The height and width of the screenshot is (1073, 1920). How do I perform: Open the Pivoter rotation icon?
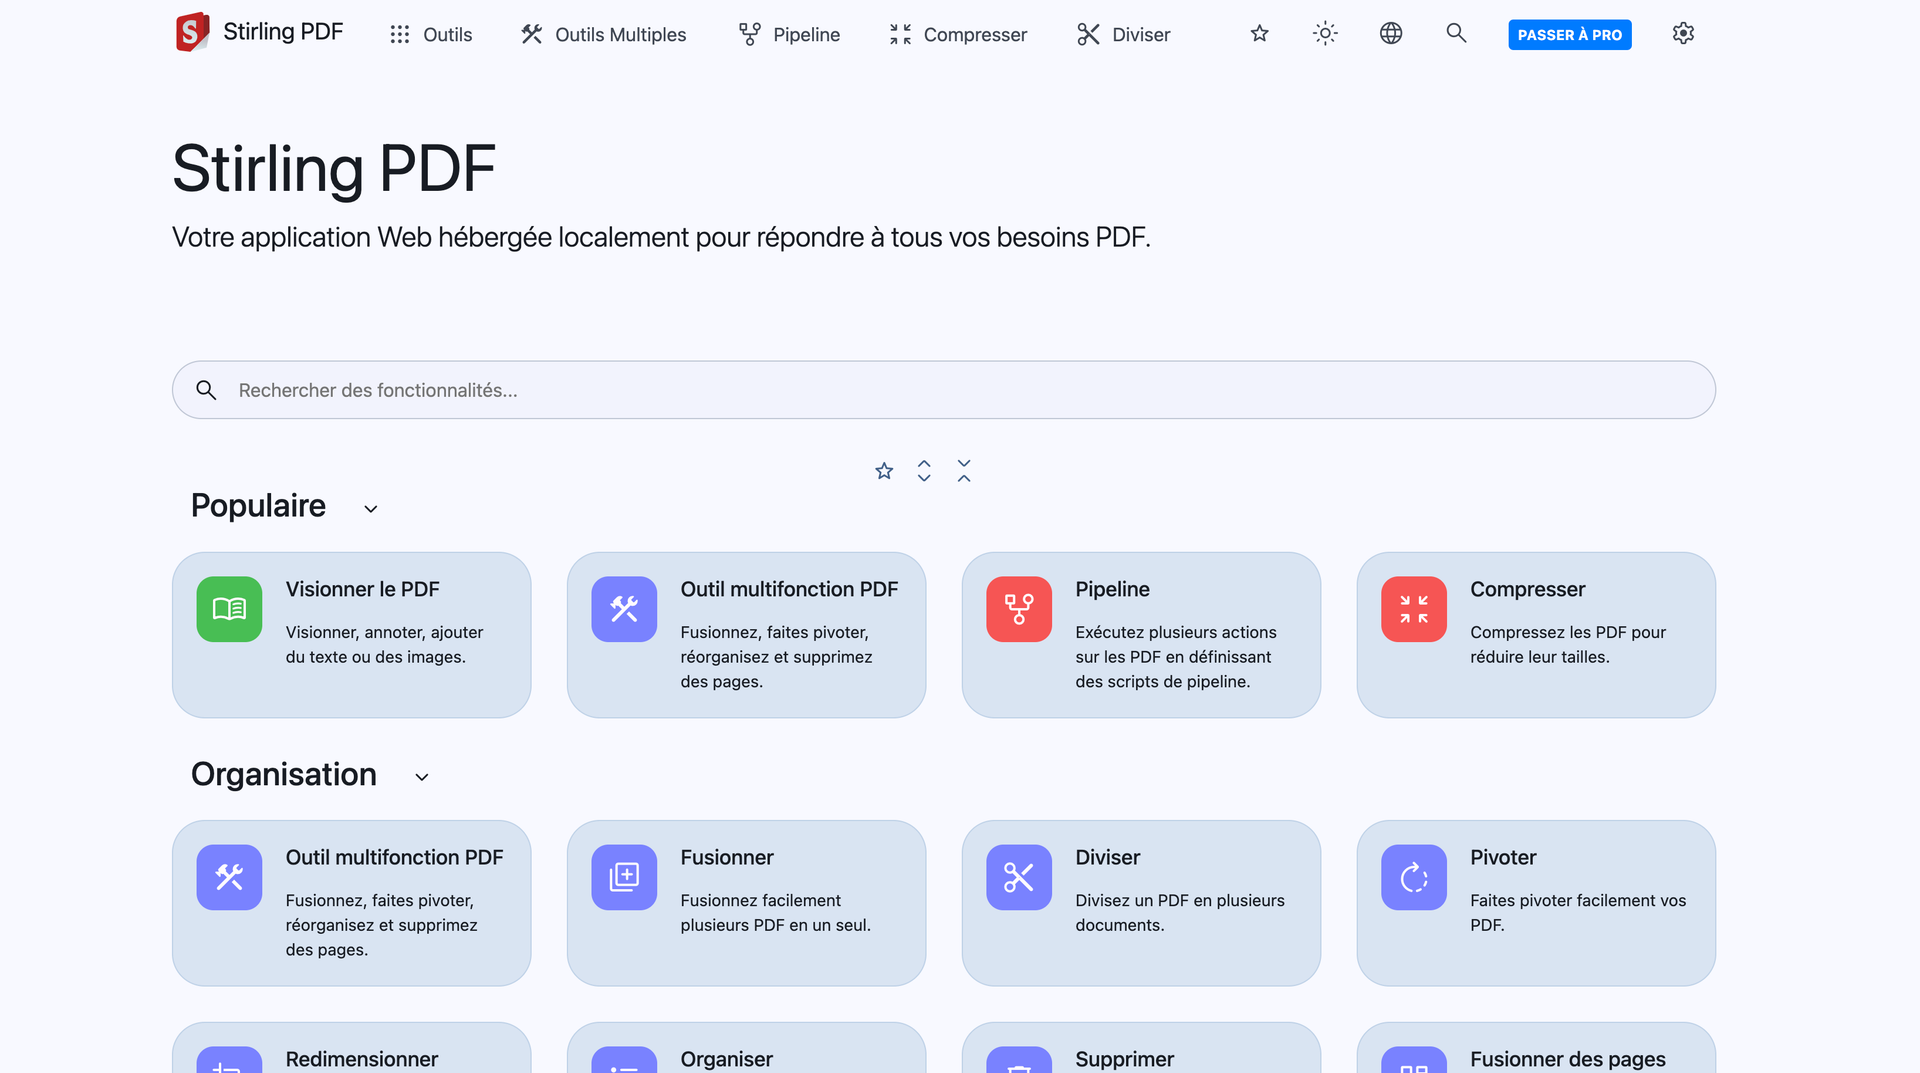[x=1413, y=877]
